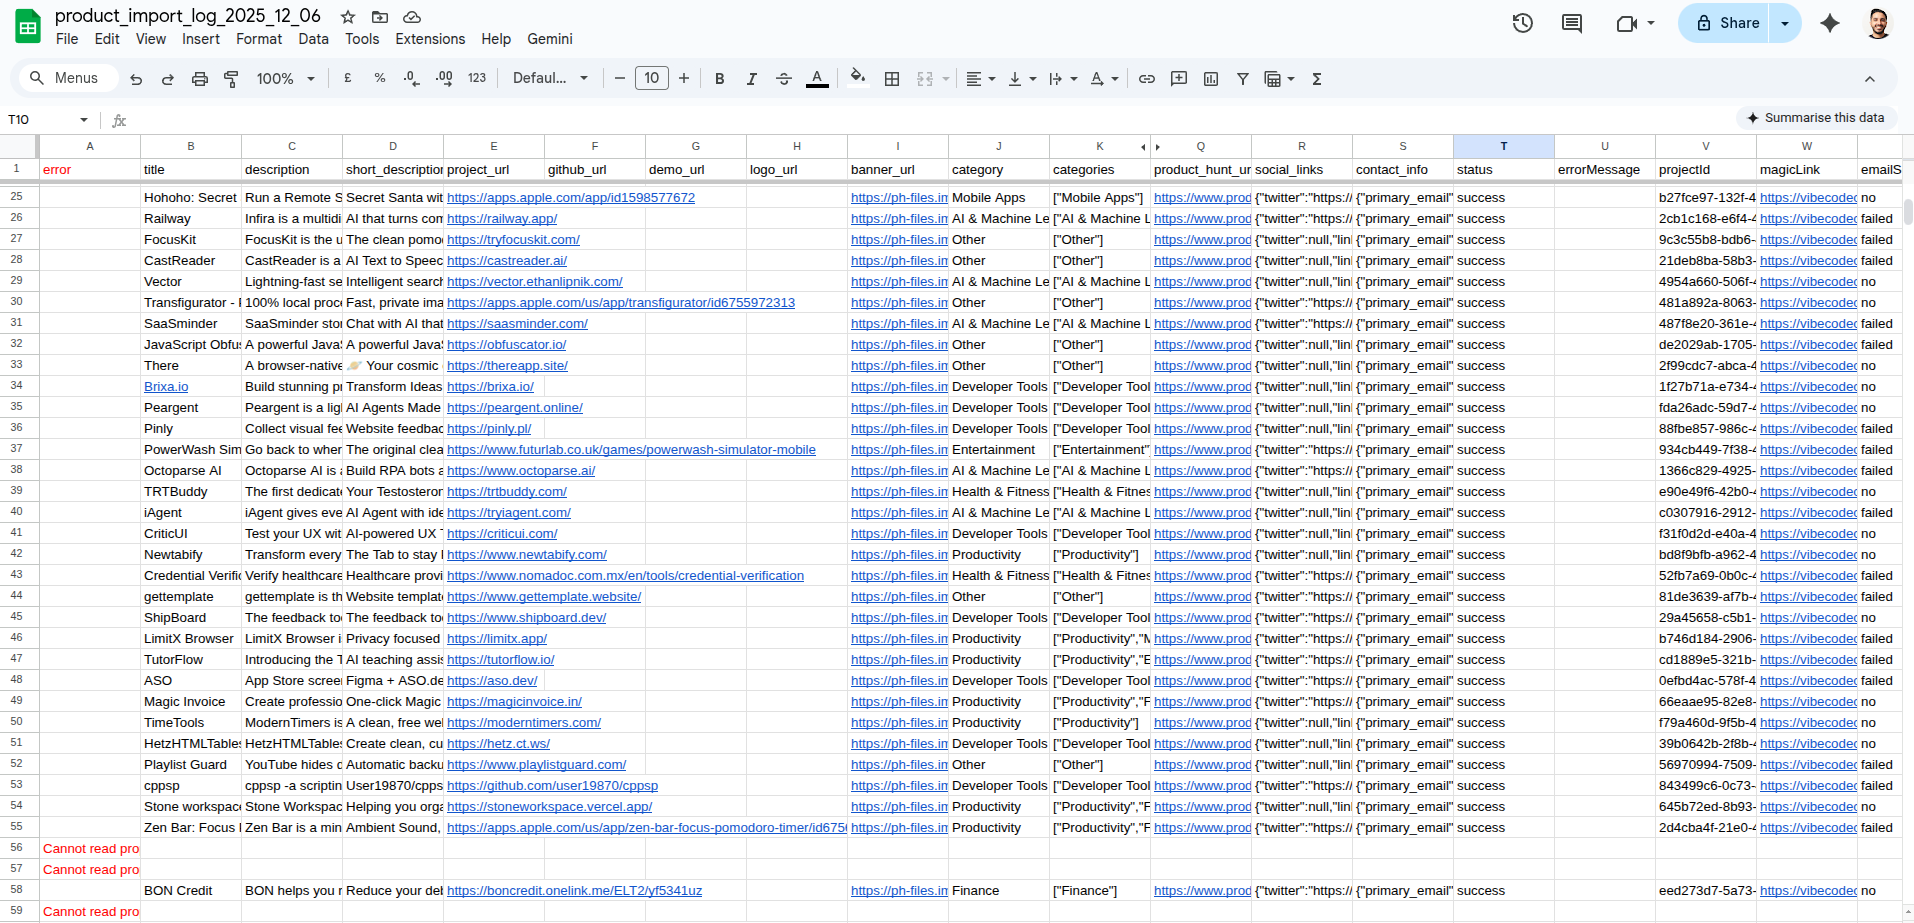Open the text colour picker
The width and height of the screenshot is (1914, 923).
point(817,79)
